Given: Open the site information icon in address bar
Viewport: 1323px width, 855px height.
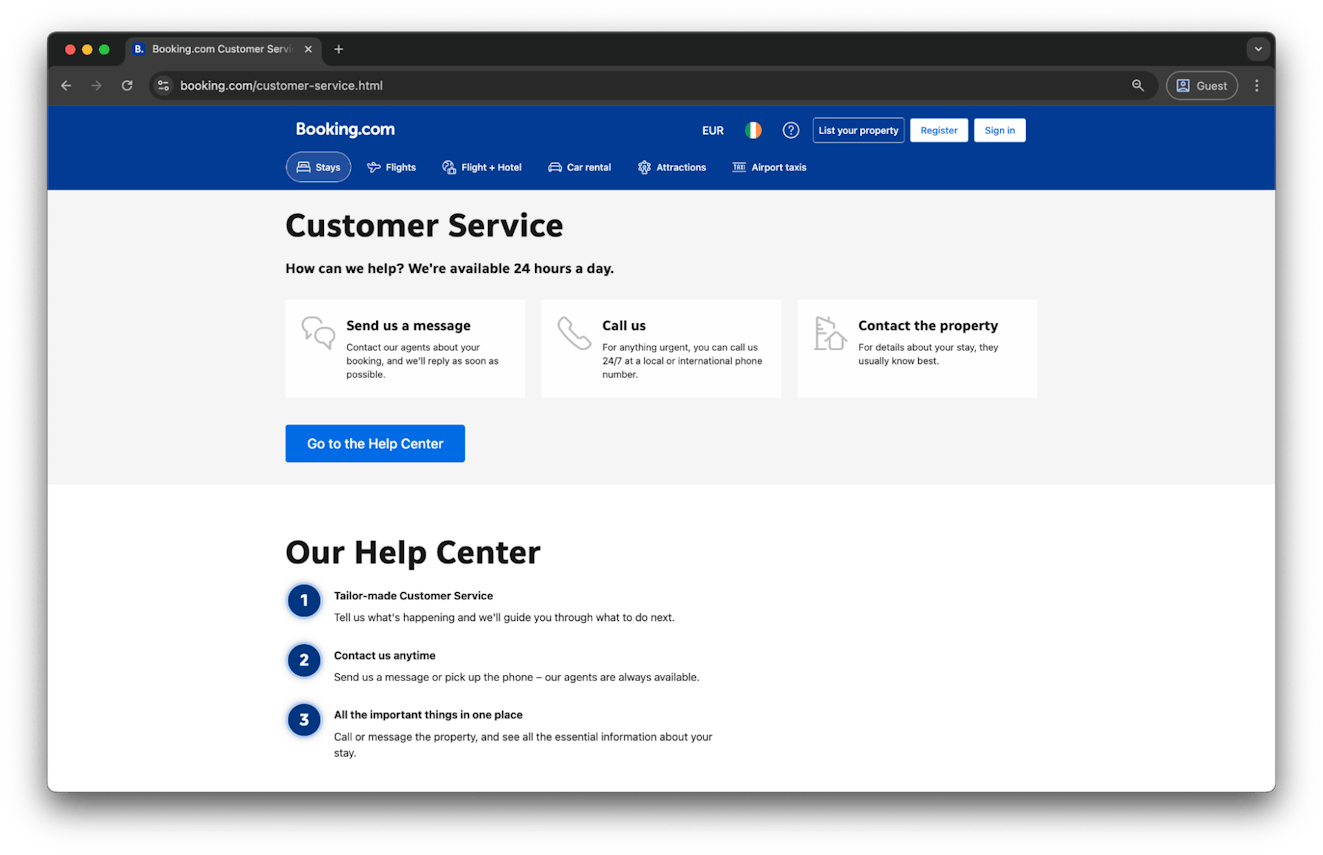Looking at the screenshot, I should pos(164,86).
